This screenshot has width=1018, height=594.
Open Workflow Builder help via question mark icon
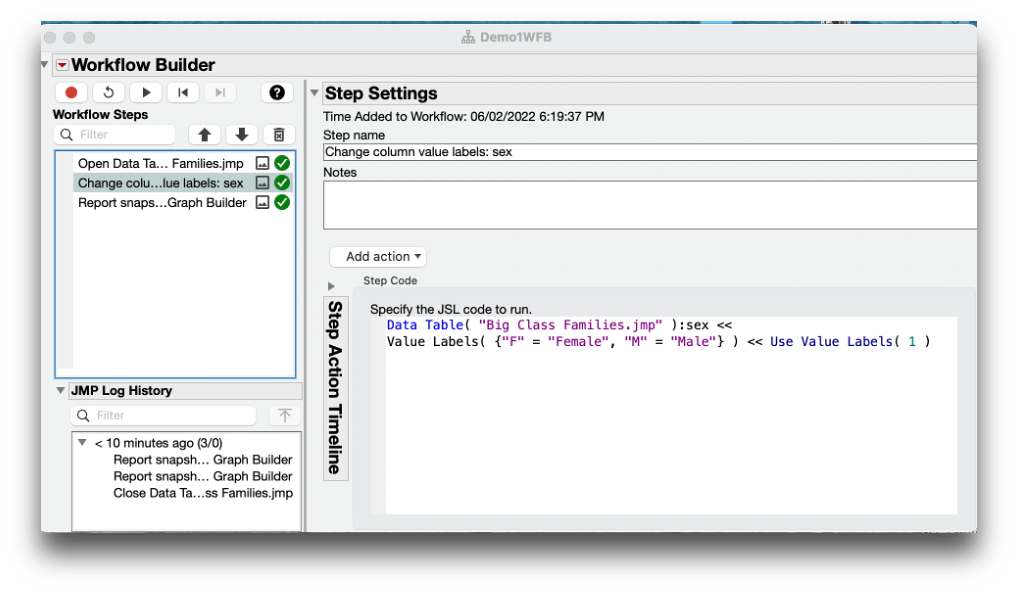(x=276, y=92)
